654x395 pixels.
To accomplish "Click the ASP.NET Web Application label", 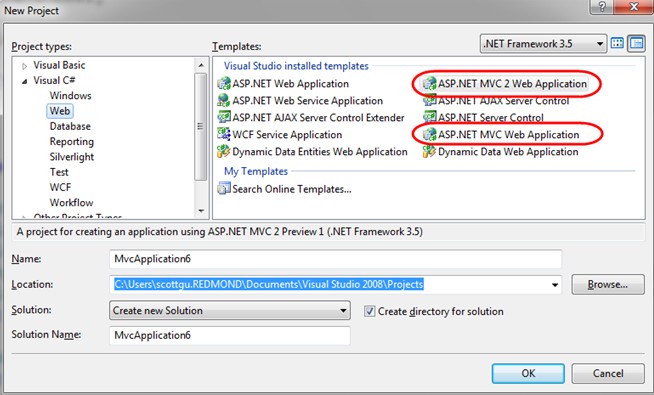I will [x=290, y=83].
